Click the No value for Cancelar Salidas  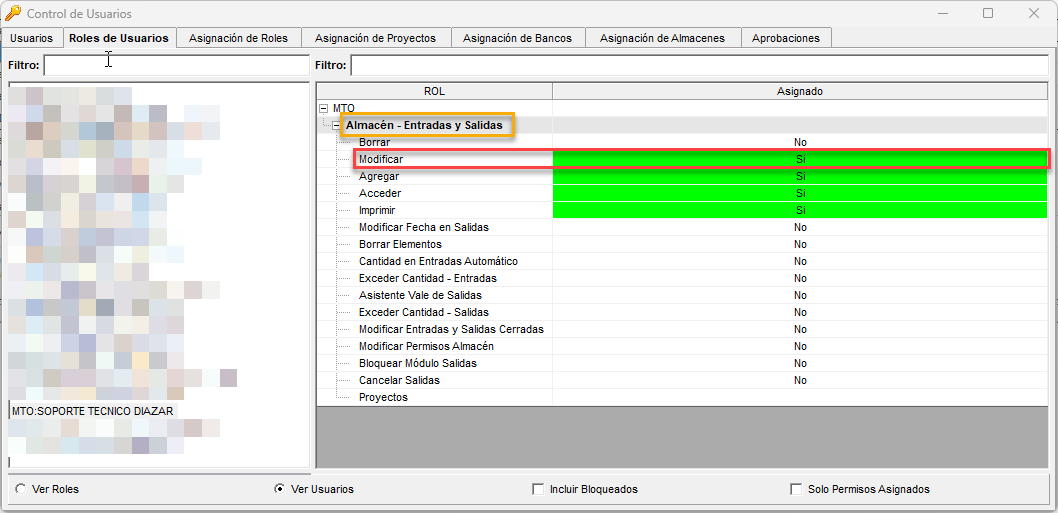800,380
